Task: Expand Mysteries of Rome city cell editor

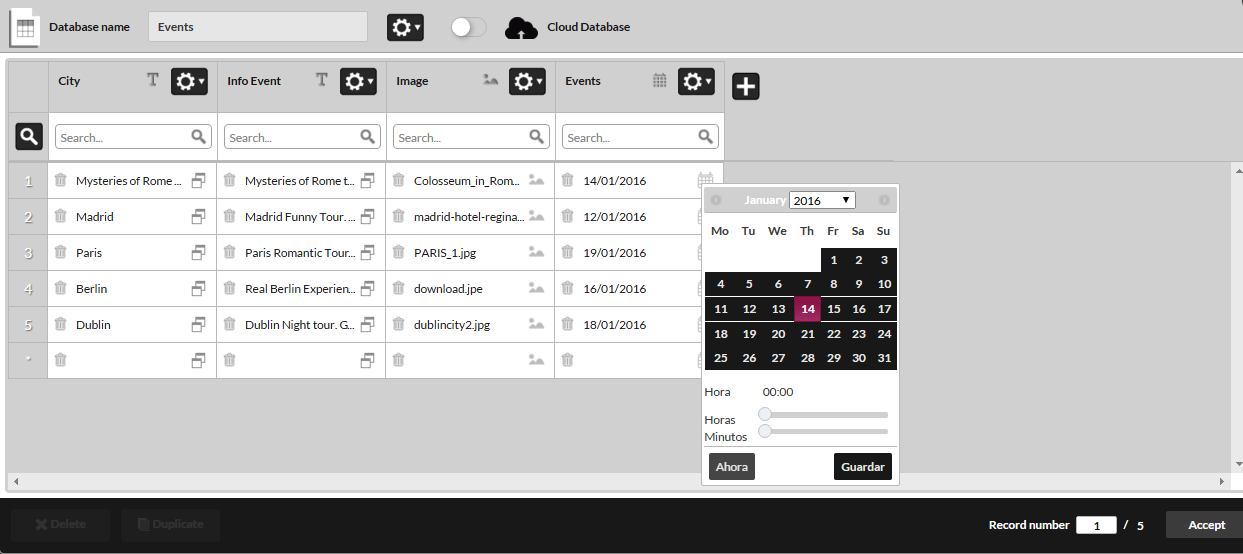Action: pos(199,180)
